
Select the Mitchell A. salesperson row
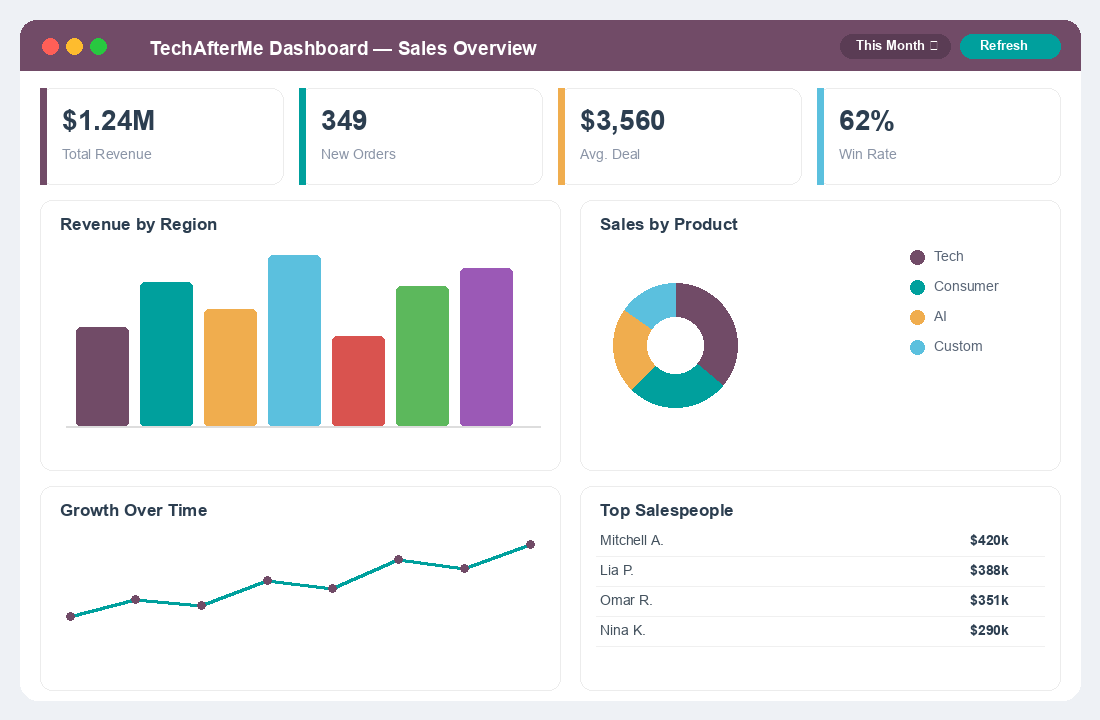(x=820, y=541)
